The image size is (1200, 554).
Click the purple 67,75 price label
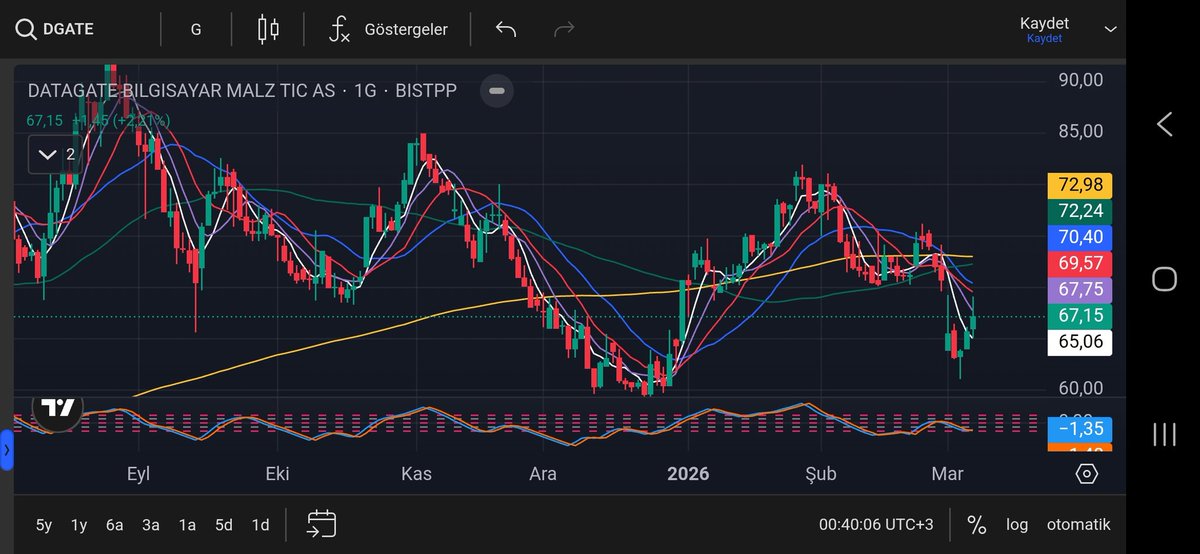(x=1079, y=290)
